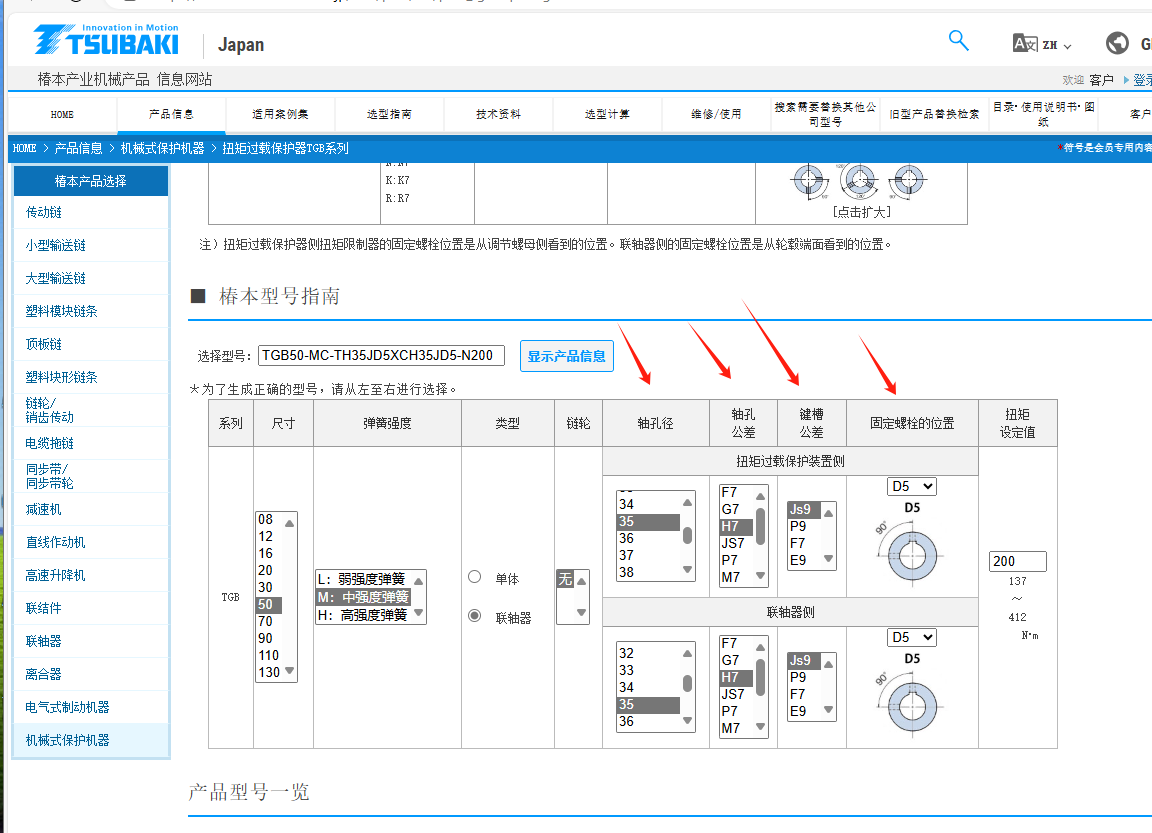Open 联轴器 in the sidebar
1152x833 pixels.
click(x=91, y=641)
